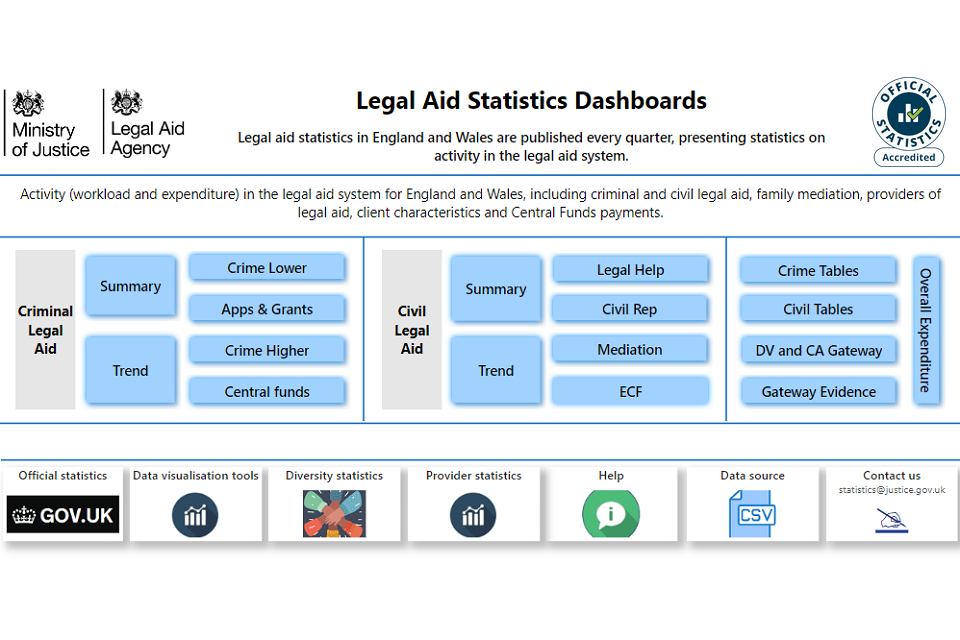The width and height of the screenshot is (960, 640).
Task: Click the Diversity statistics hands icon
Action: 334,514
